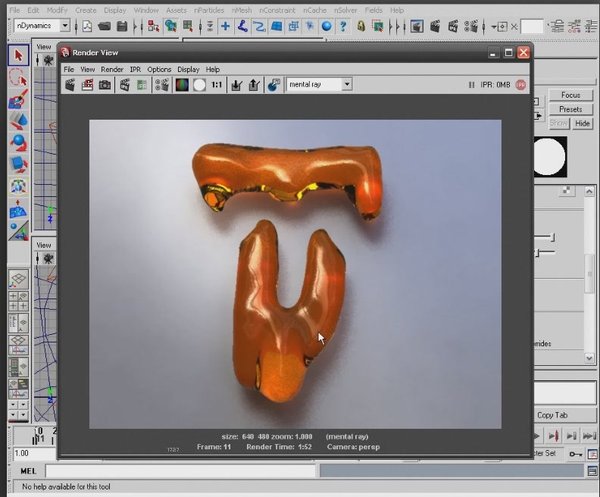Choose the Select arrow tool in toolbox
Screen dimensions: 600x497
click(18, 55)
